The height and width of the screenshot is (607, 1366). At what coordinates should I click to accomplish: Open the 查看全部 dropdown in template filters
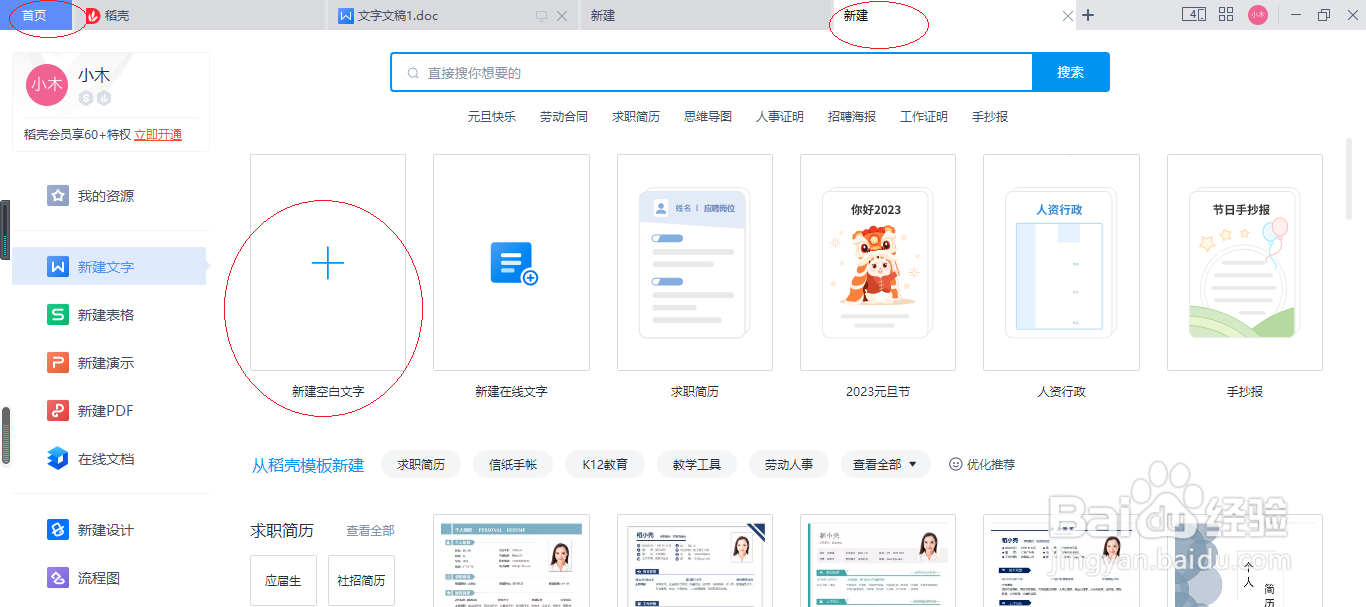pos(884,464)
